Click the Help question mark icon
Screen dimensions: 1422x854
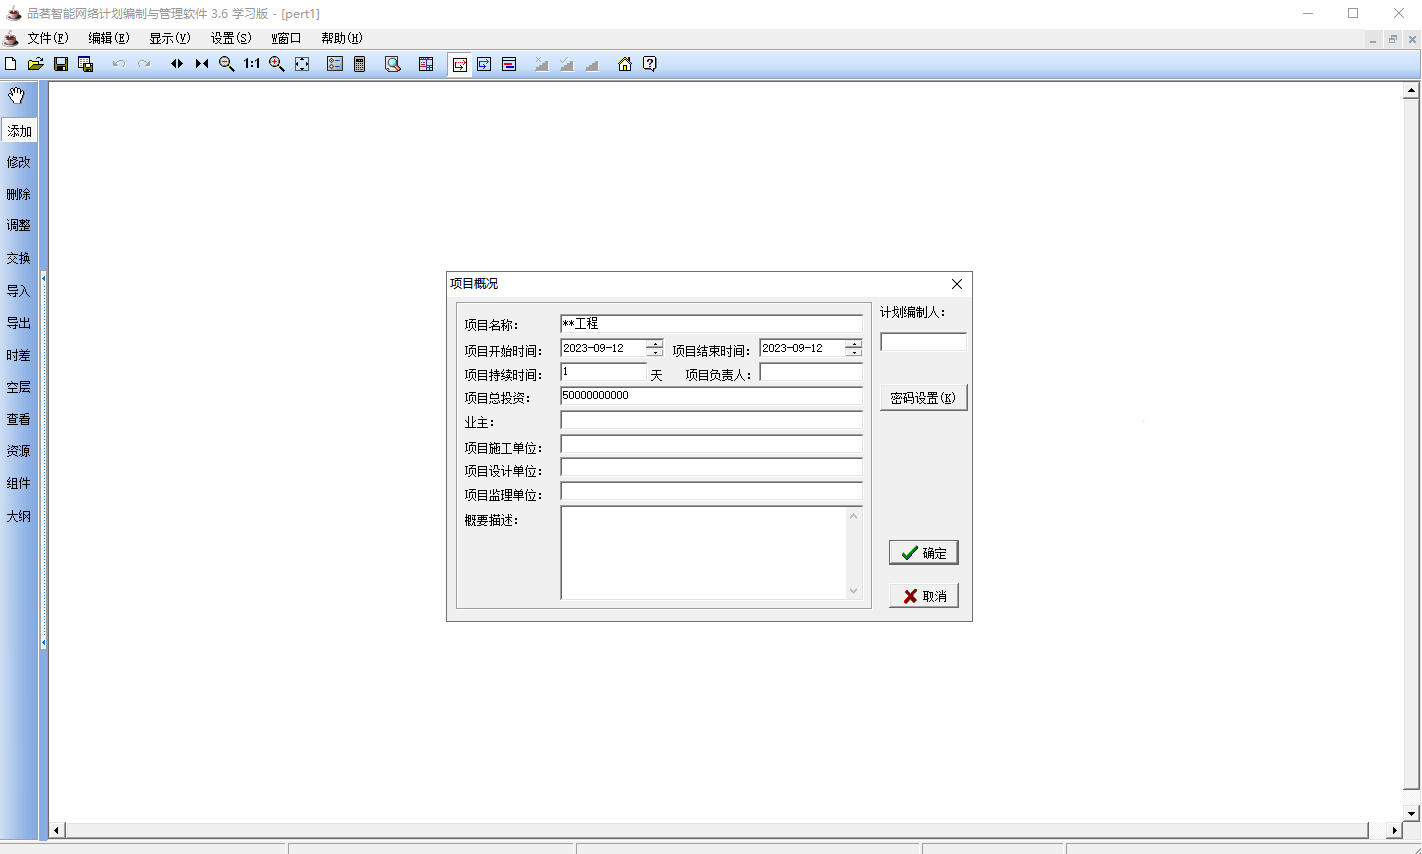click(650, 64)
